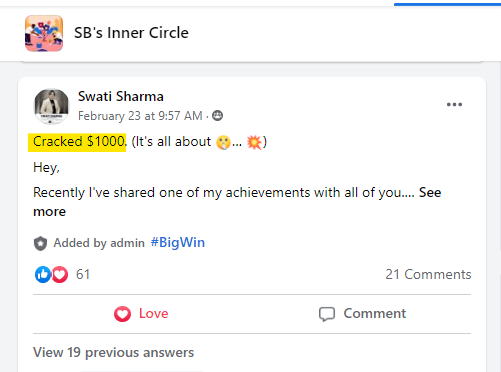Click the red heart reaction icon
501x372 pixels.
(x=60, y=275)
